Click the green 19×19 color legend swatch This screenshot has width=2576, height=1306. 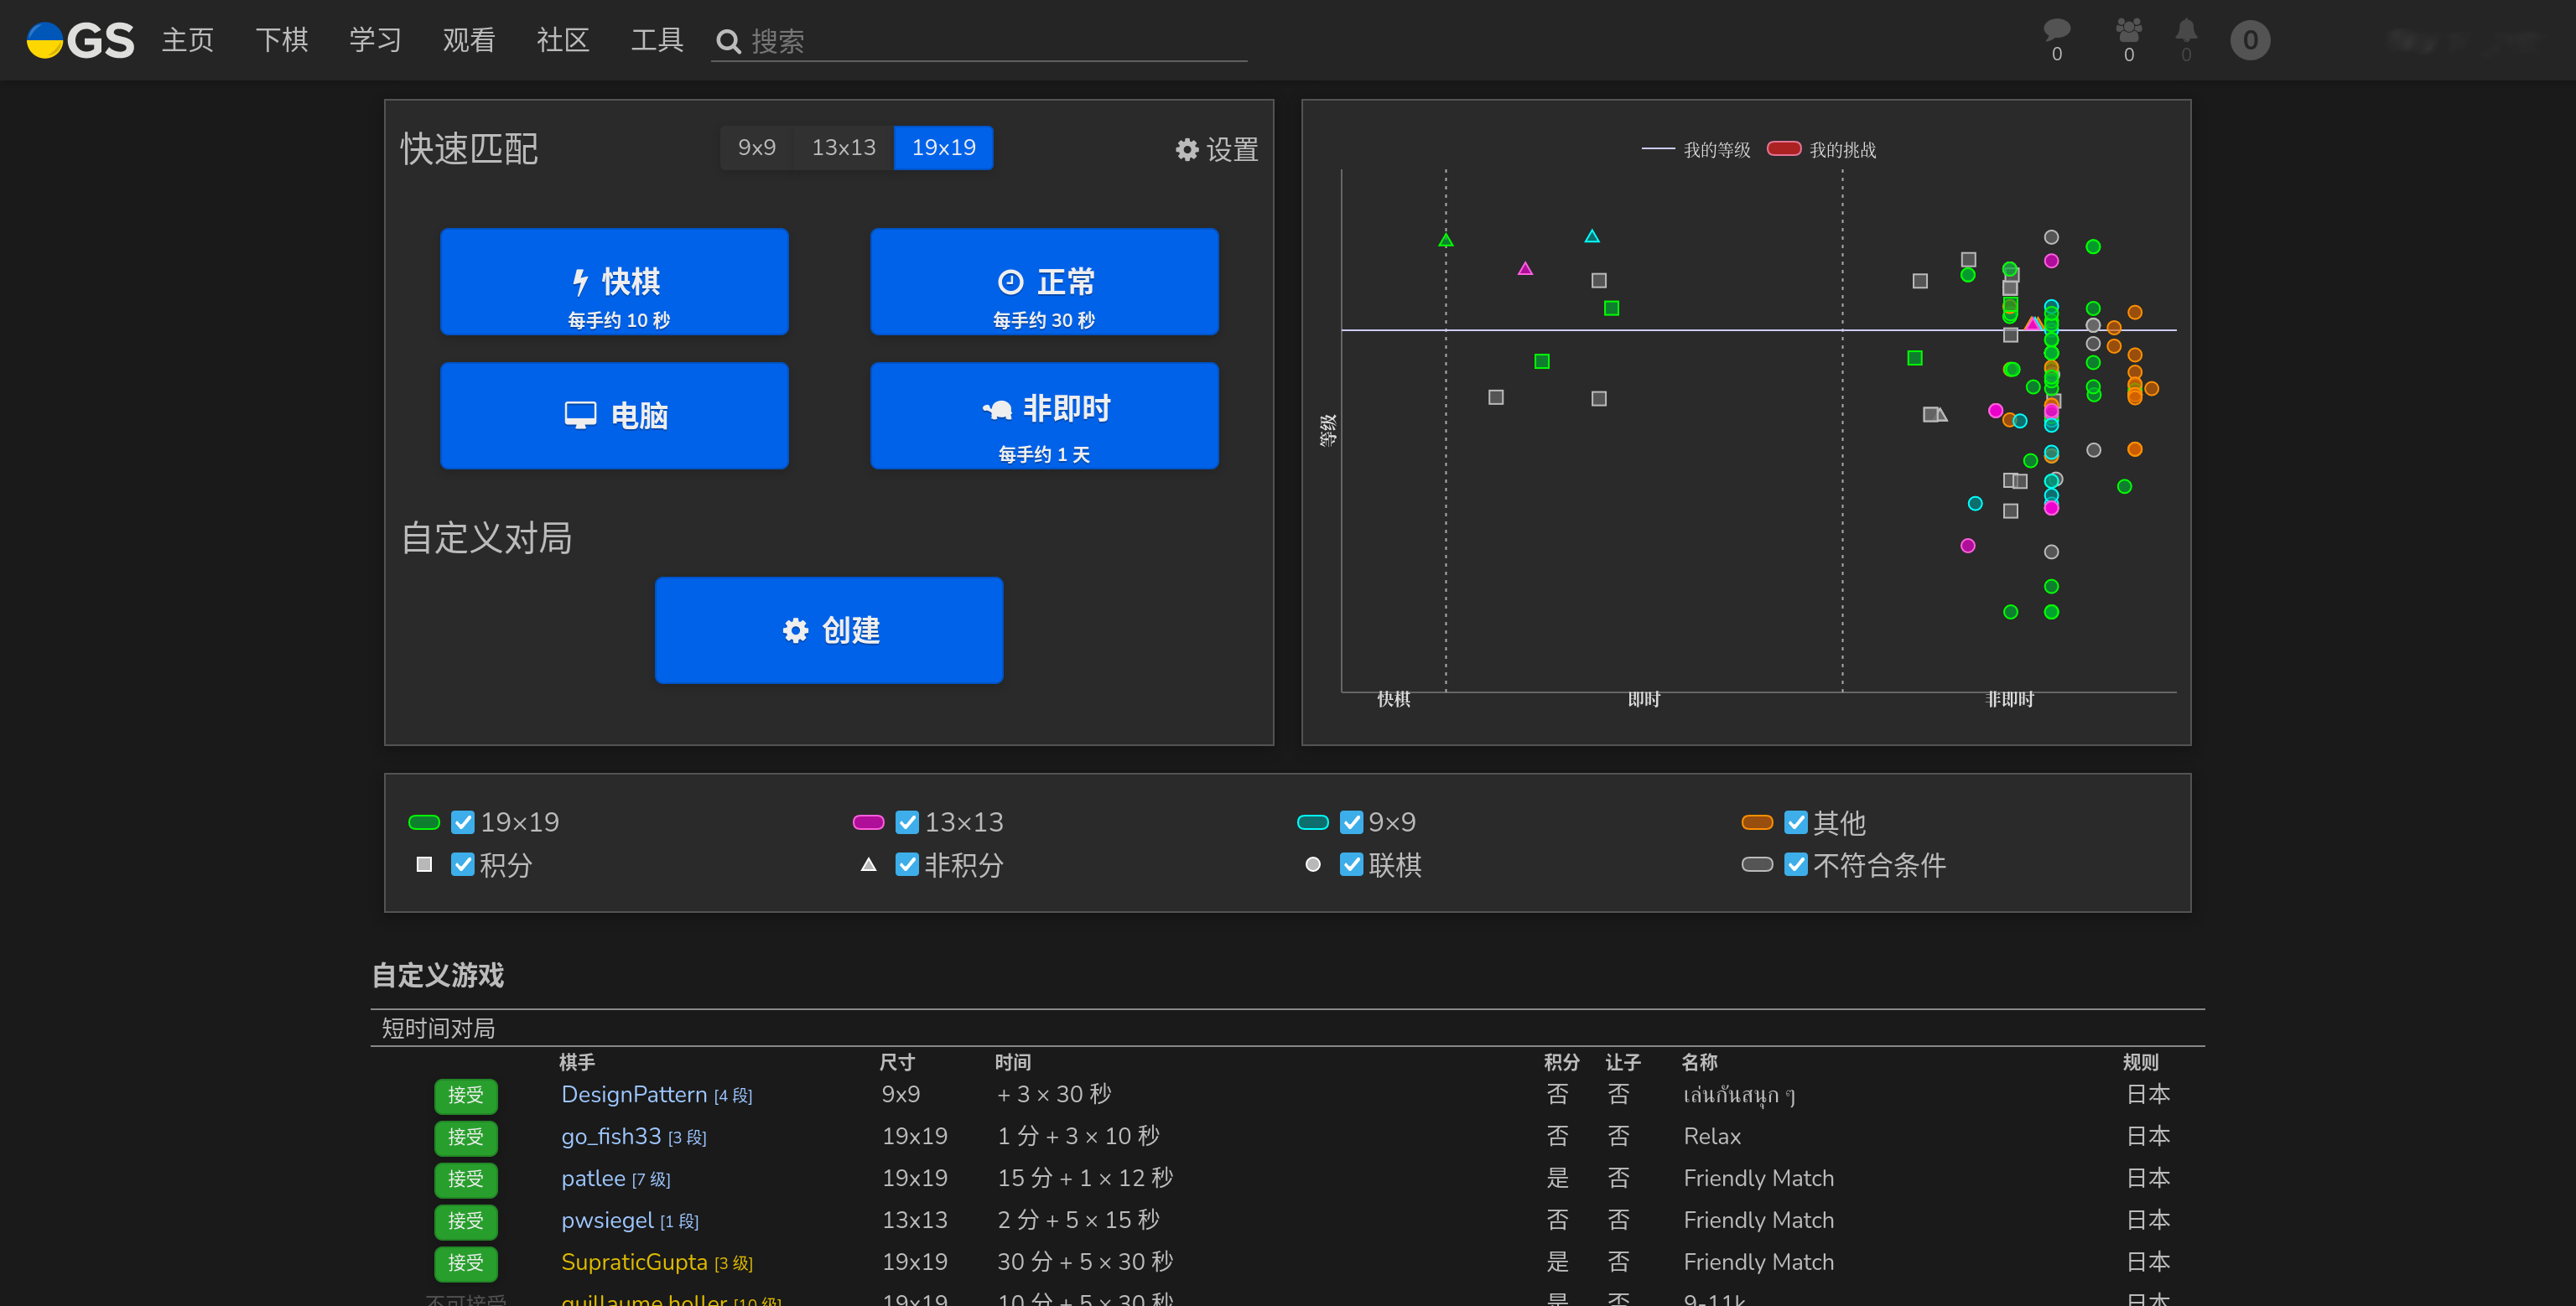tap(423, 822)
